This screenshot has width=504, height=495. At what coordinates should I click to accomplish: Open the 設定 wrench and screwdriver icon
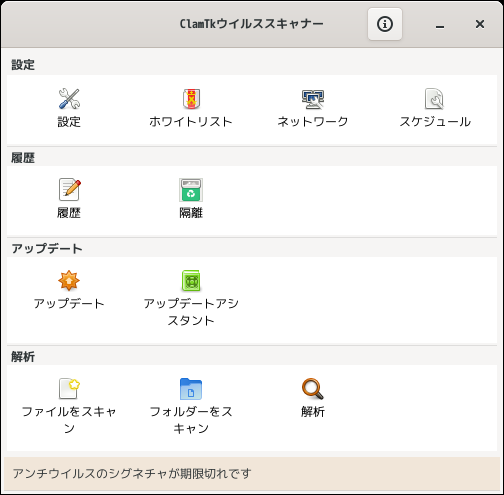click(x=69, y=99)
